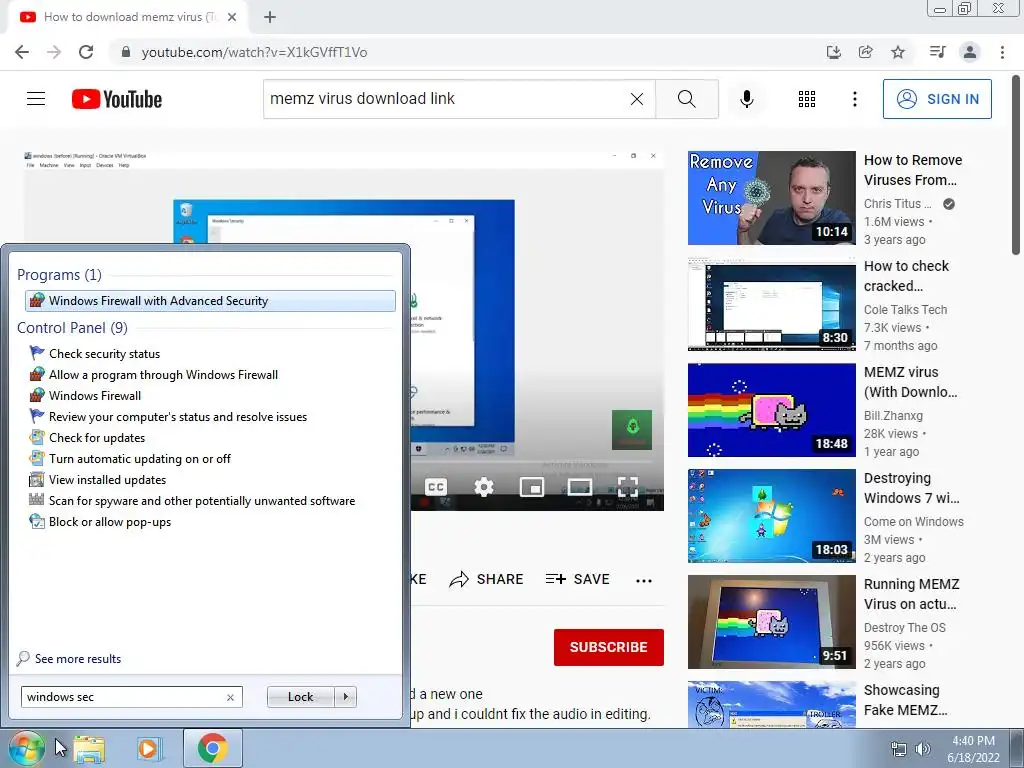Switch the video to miniplayer
The image size is (1024, 768).
[x=532, y=487]
